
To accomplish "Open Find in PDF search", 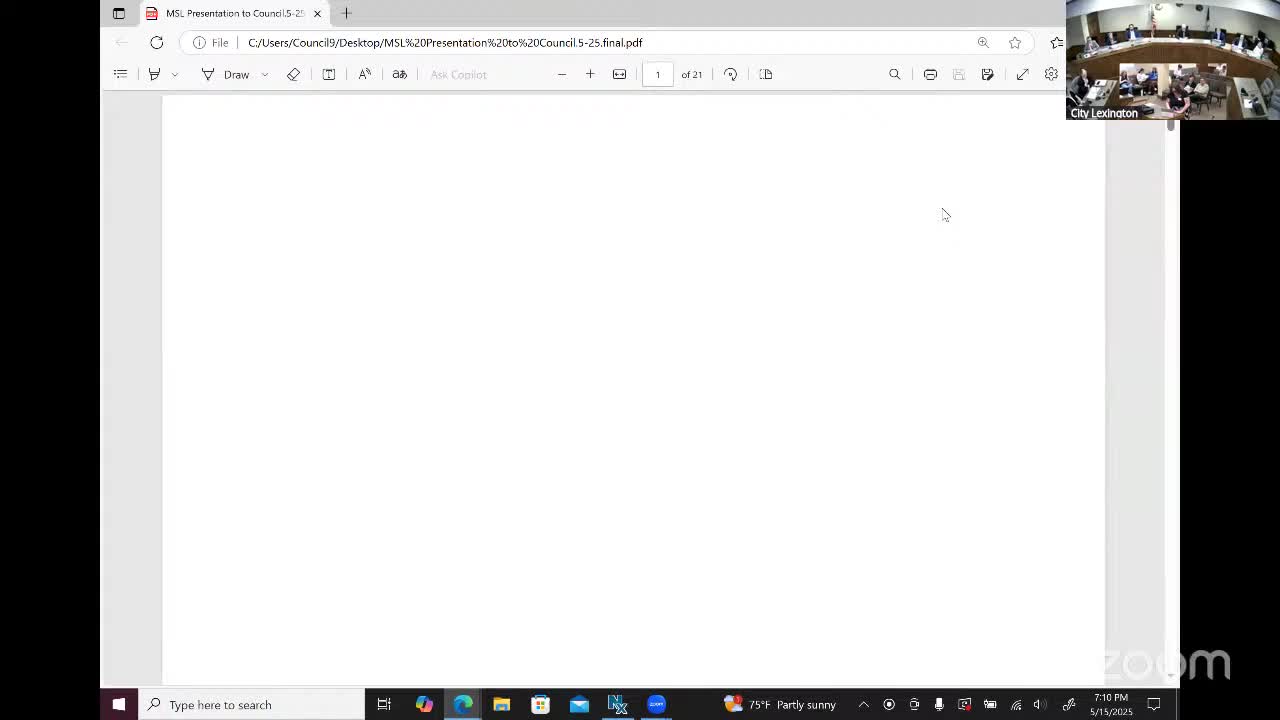I will pos(895,74).
